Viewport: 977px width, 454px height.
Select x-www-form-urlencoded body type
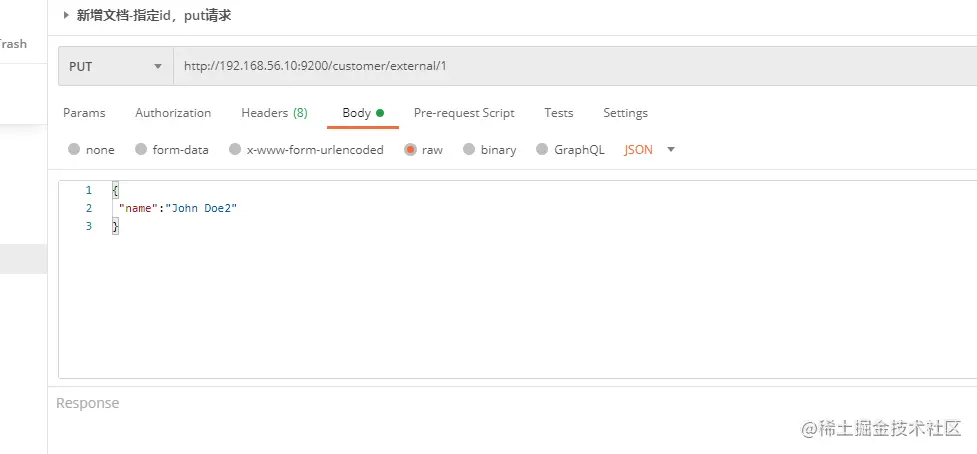pos(307,149)
